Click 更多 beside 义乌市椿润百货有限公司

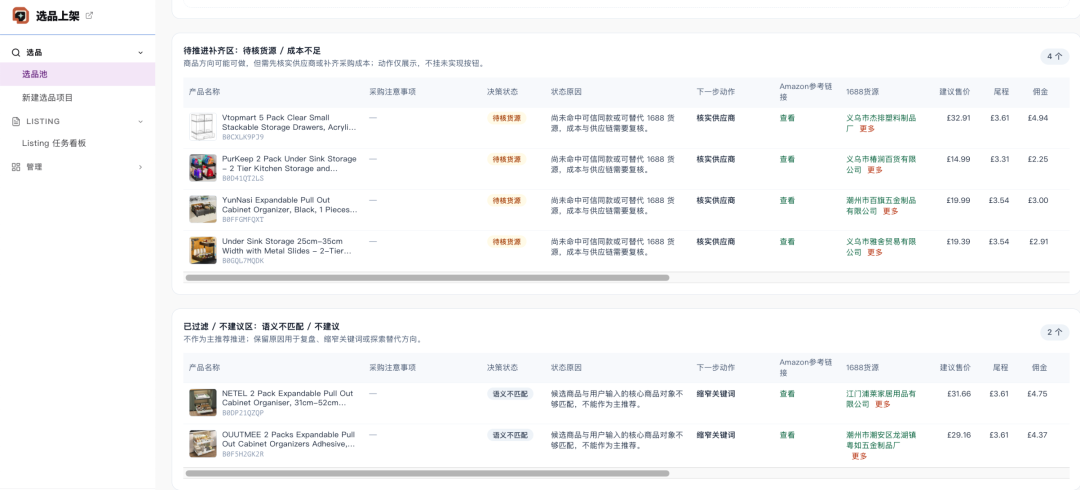pos(875,170)
